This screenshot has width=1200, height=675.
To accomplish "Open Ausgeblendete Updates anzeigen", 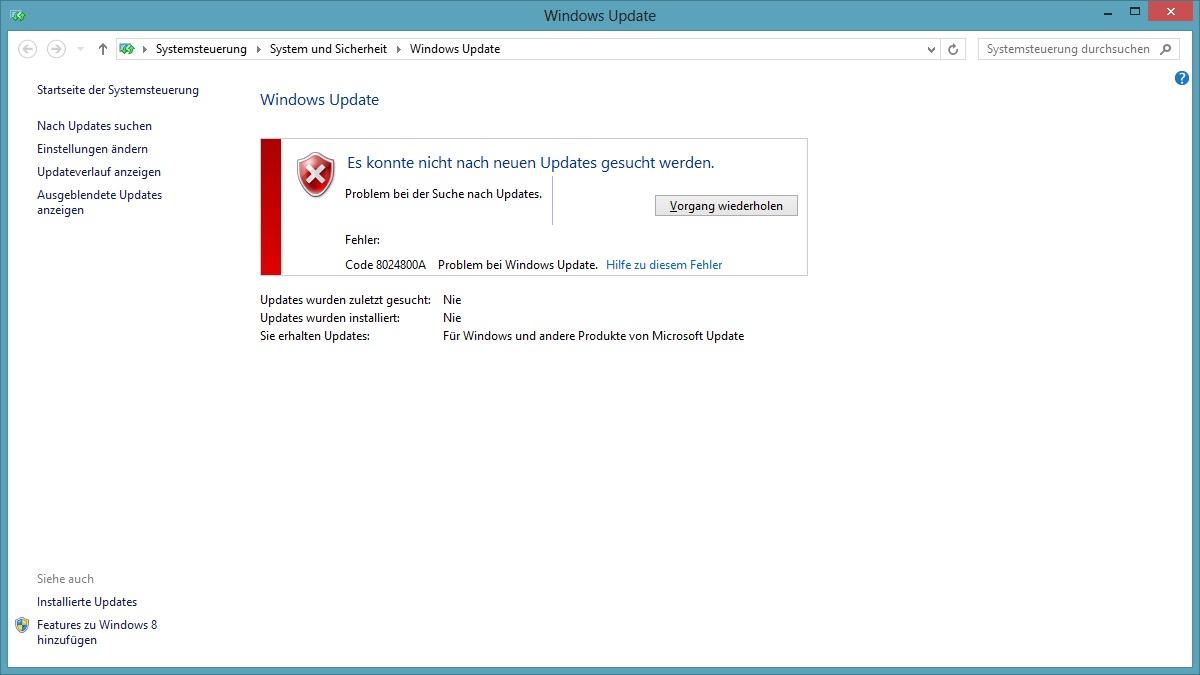I will coord(99,203).
